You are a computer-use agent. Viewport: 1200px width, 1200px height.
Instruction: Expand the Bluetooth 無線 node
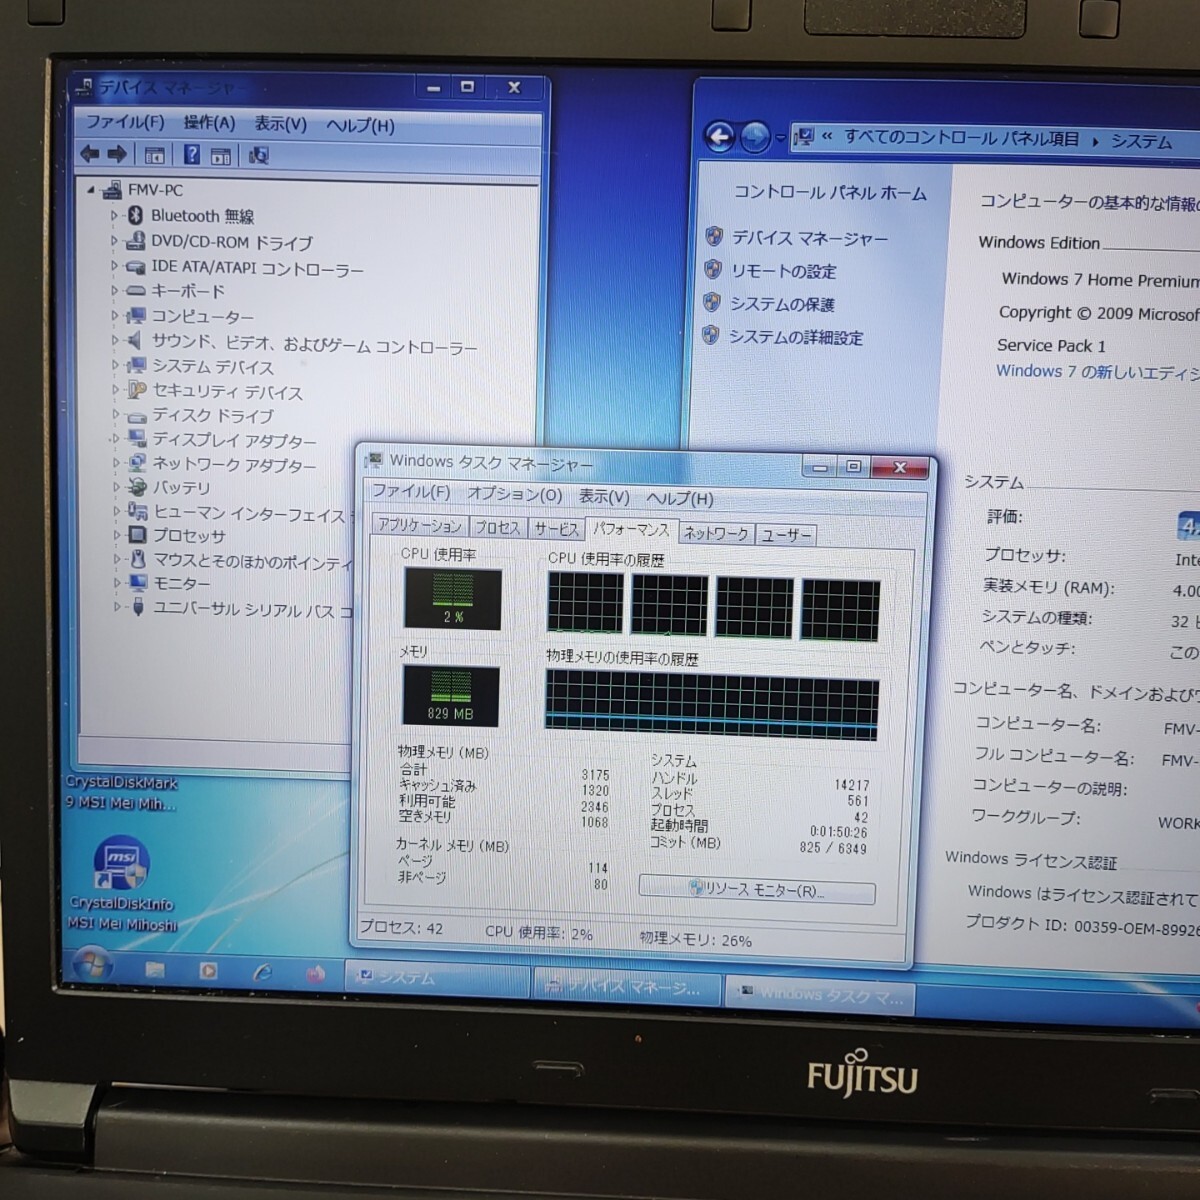pos(114,216)
